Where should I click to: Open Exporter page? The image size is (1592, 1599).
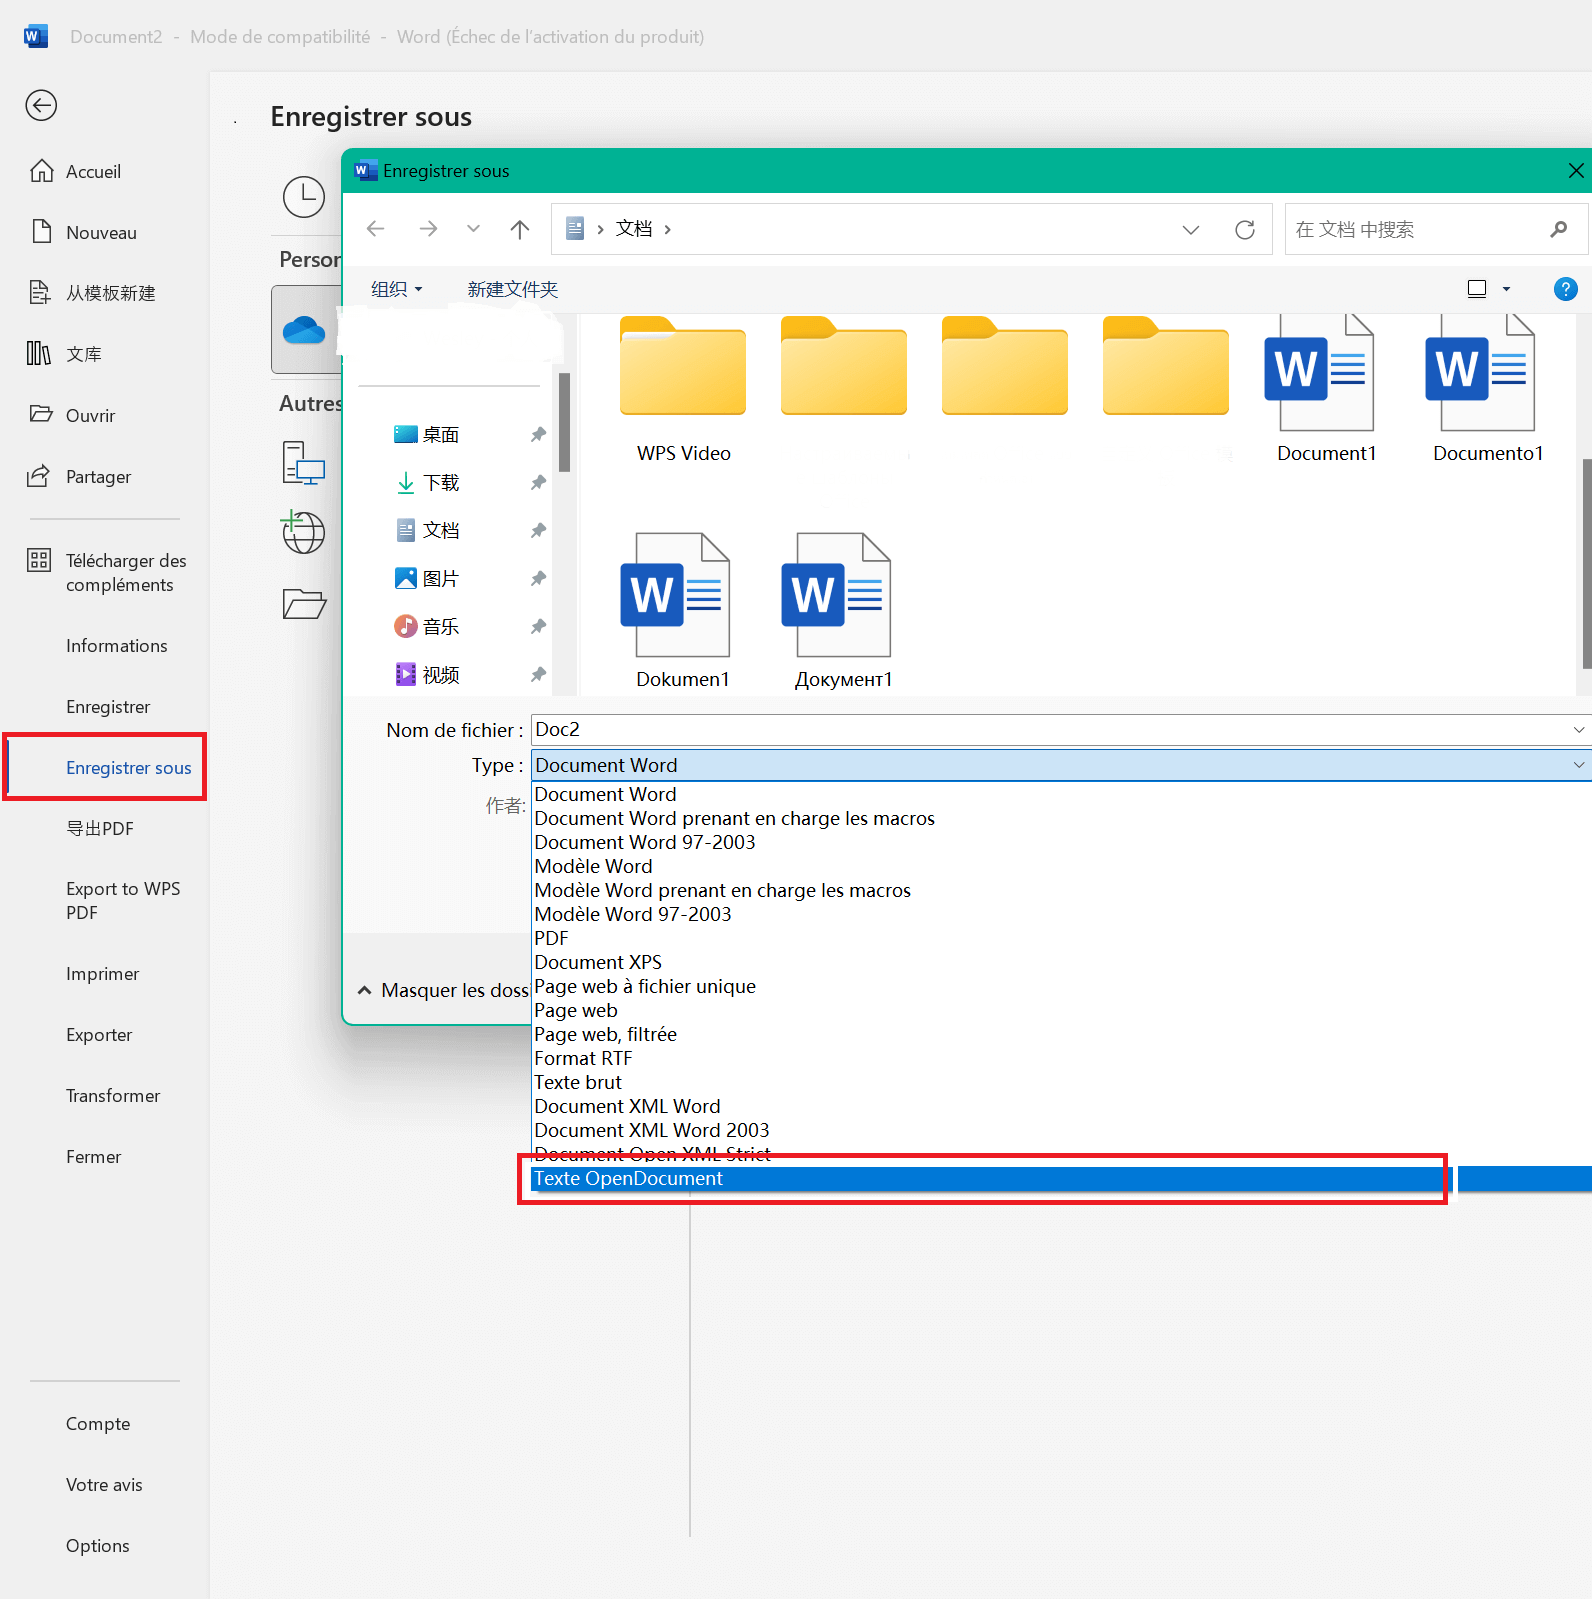99,1035
